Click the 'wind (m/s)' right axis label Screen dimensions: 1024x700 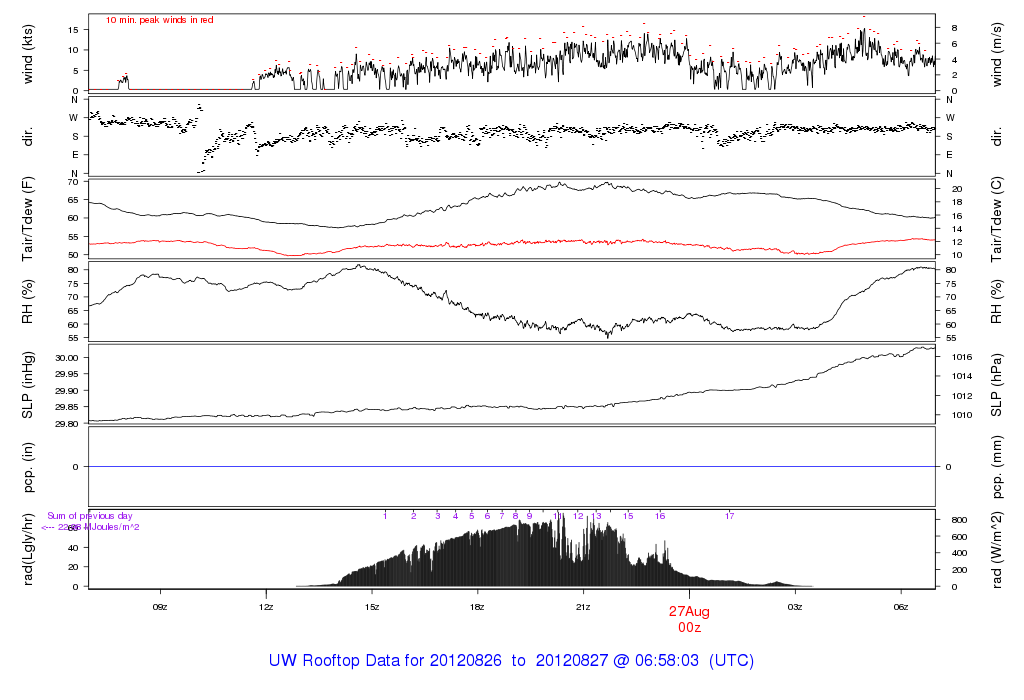[x=996, y=53]
